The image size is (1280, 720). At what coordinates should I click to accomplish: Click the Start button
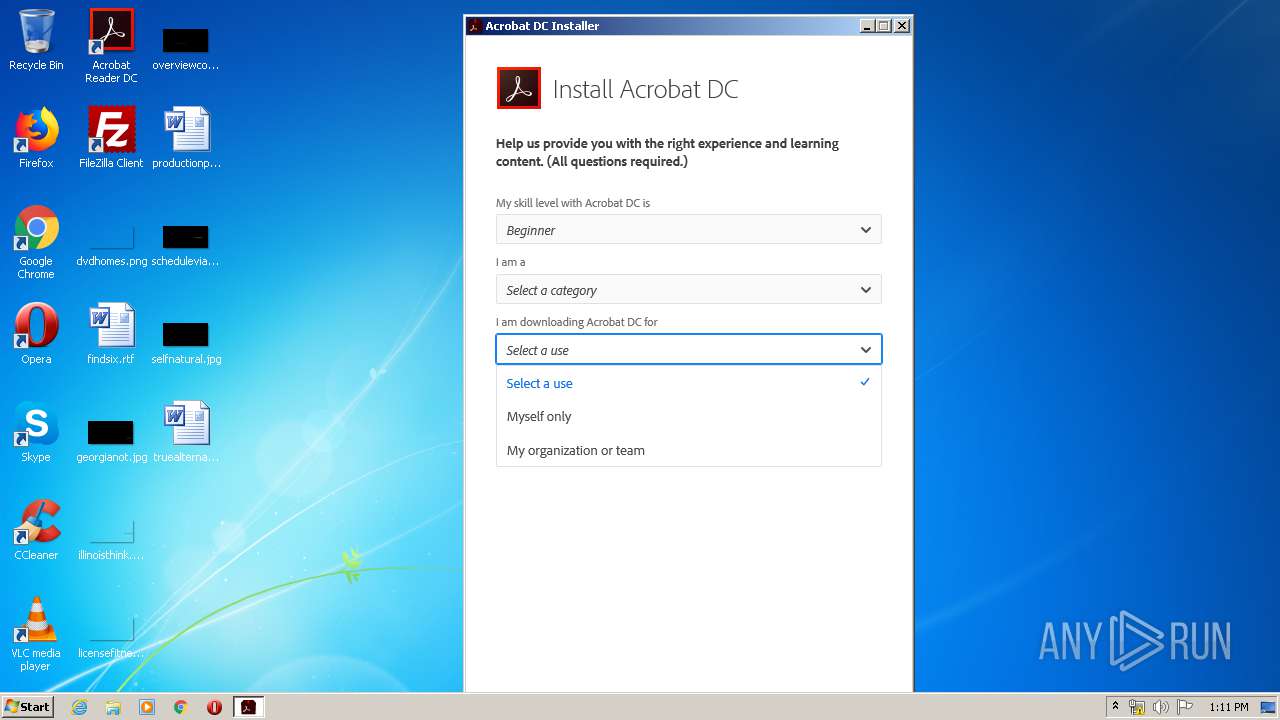point(27,707)
